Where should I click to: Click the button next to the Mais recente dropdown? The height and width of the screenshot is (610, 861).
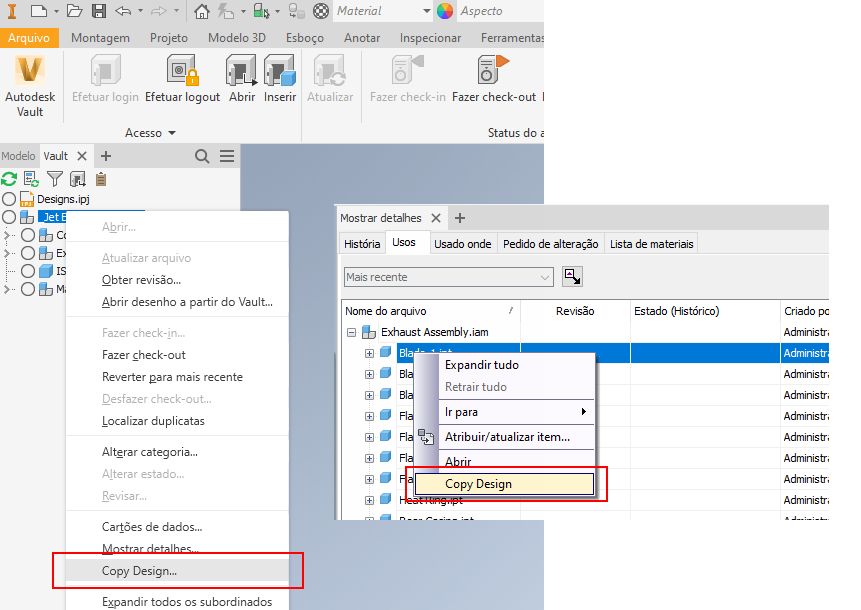572,277
